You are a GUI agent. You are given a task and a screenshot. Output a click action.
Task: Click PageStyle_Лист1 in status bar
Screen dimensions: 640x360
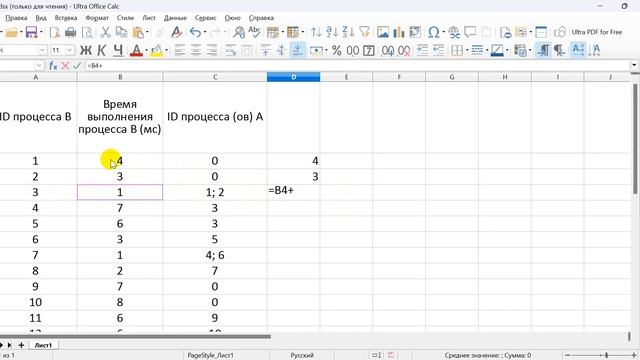(x=210, y=356)
